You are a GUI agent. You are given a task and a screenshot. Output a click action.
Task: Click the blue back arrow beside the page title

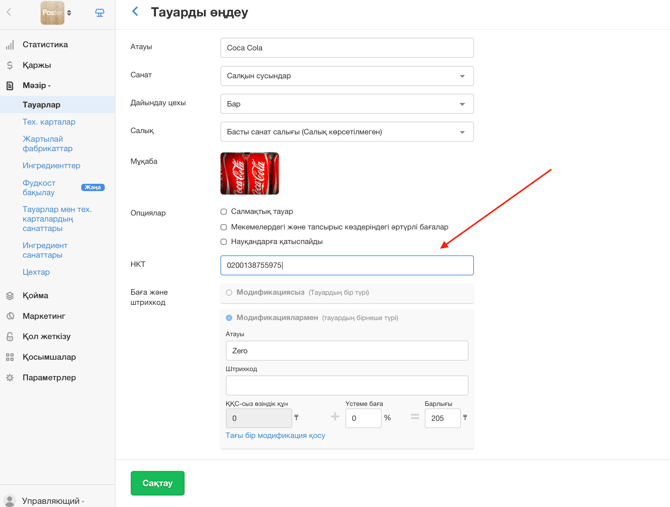coord(135,12)
